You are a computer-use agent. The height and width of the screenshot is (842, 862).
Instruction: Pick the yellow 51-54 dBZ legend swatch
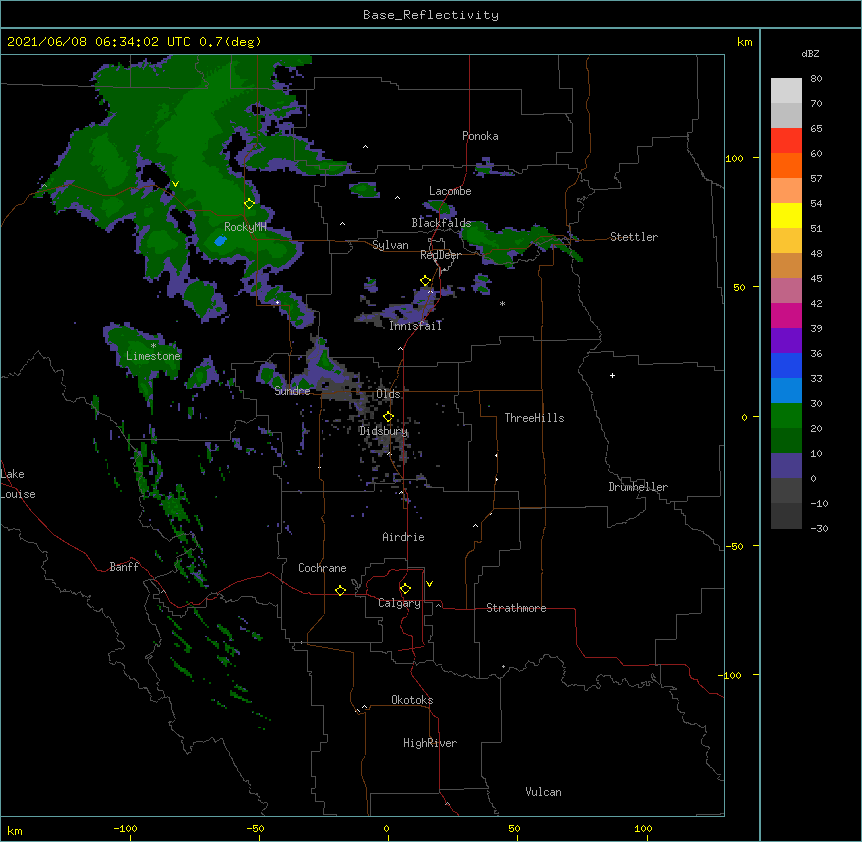(786, 215)
